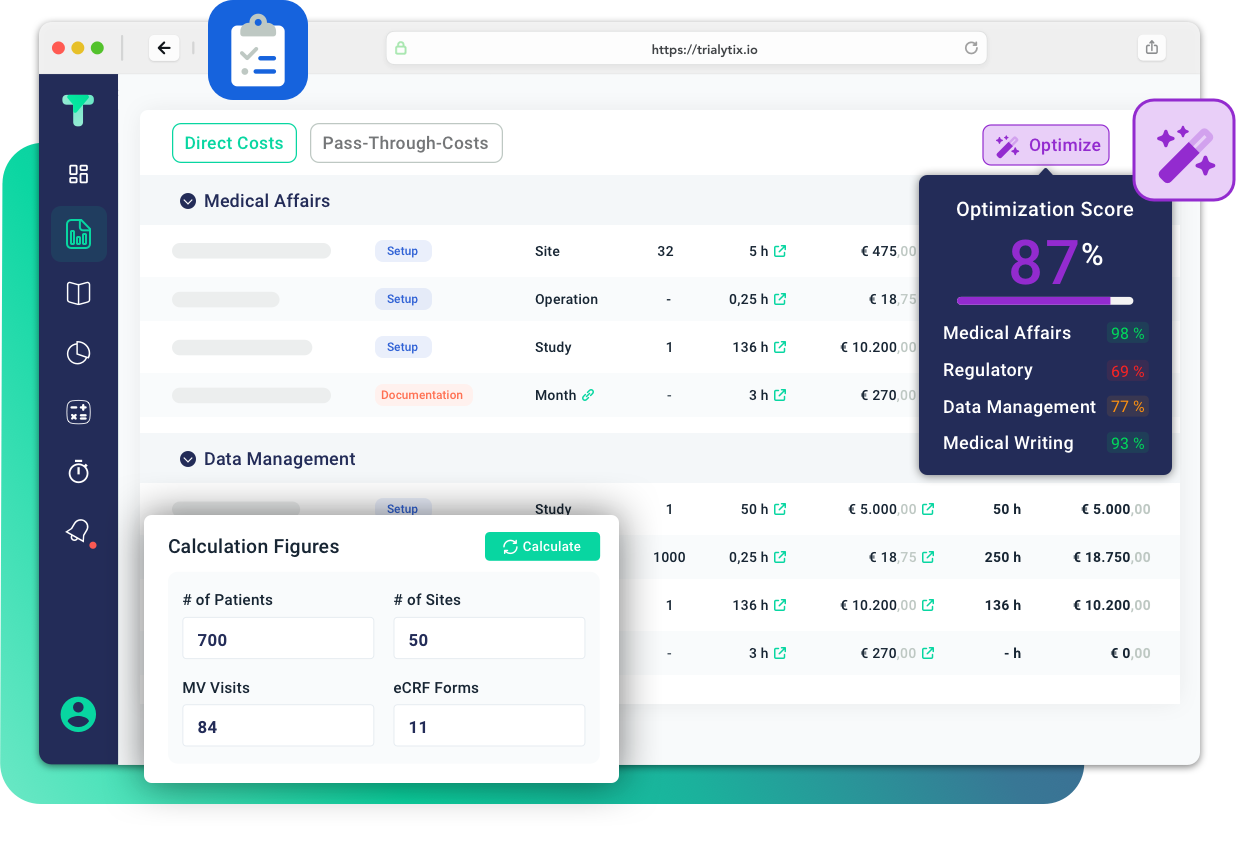
Task: Collapse the Medical Affairs section
Action: coord(188,200)
